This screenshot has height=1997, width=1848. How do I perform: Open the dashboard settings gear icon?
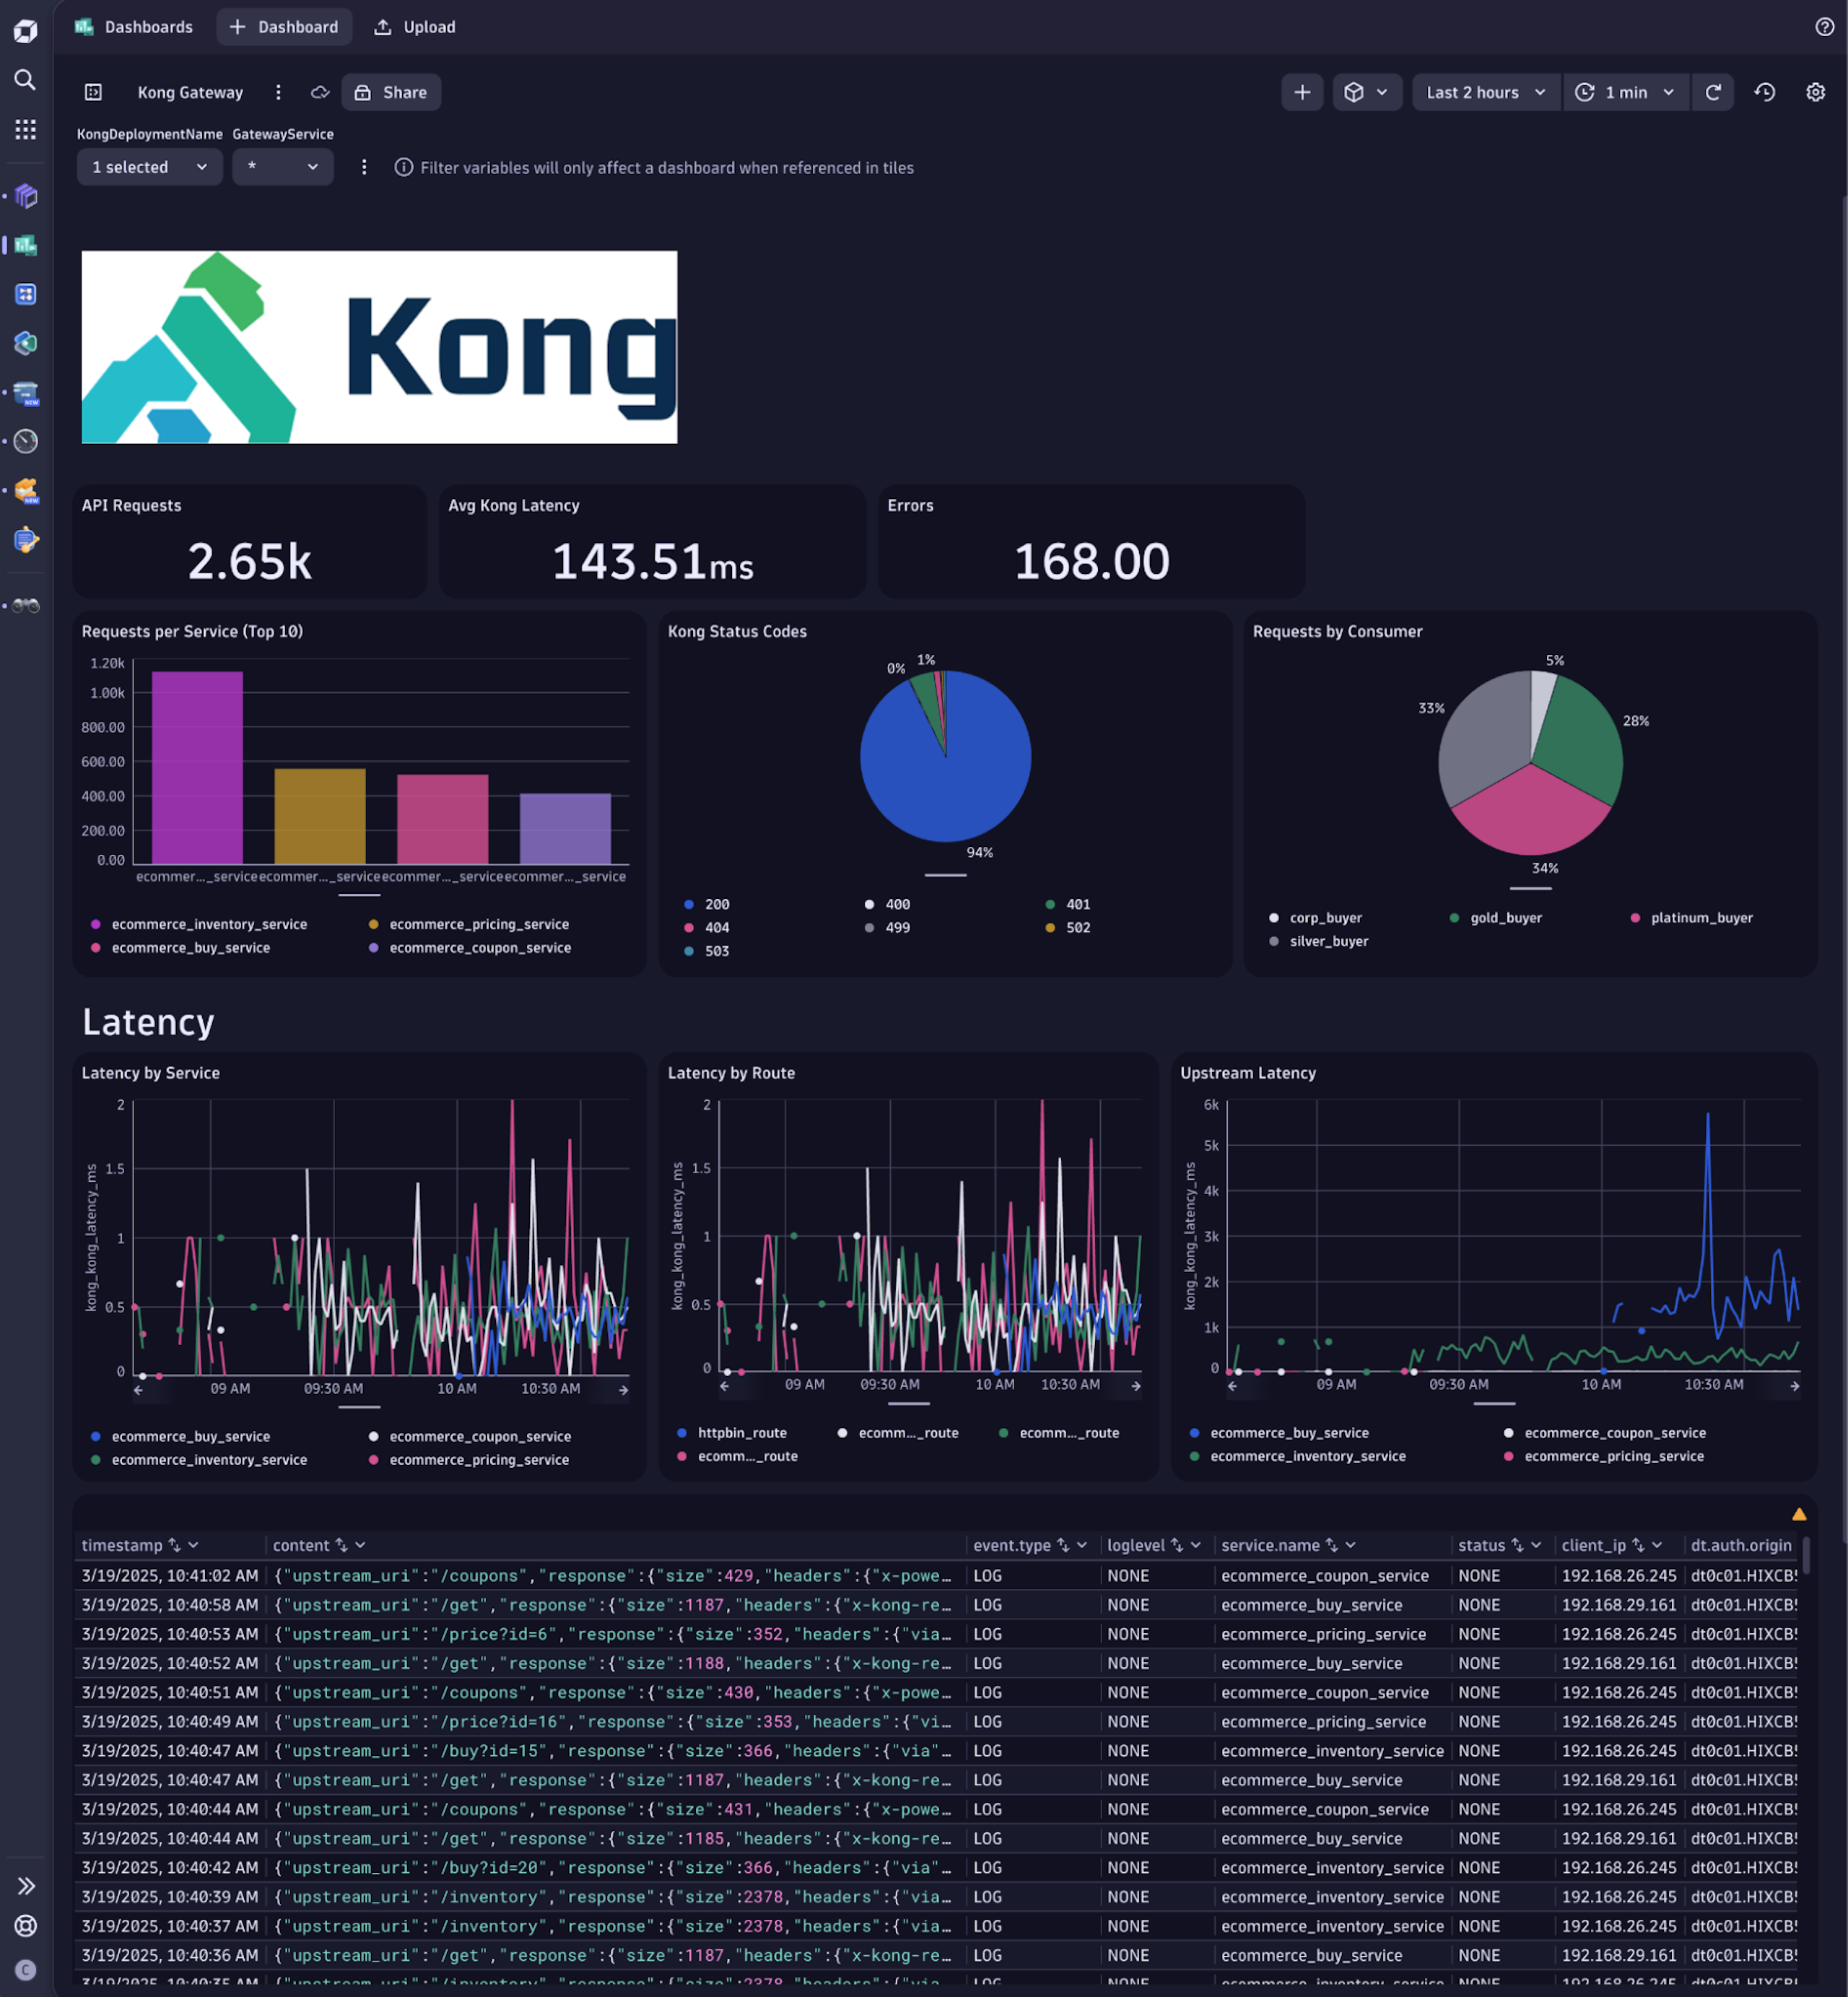pos(1815,92)
